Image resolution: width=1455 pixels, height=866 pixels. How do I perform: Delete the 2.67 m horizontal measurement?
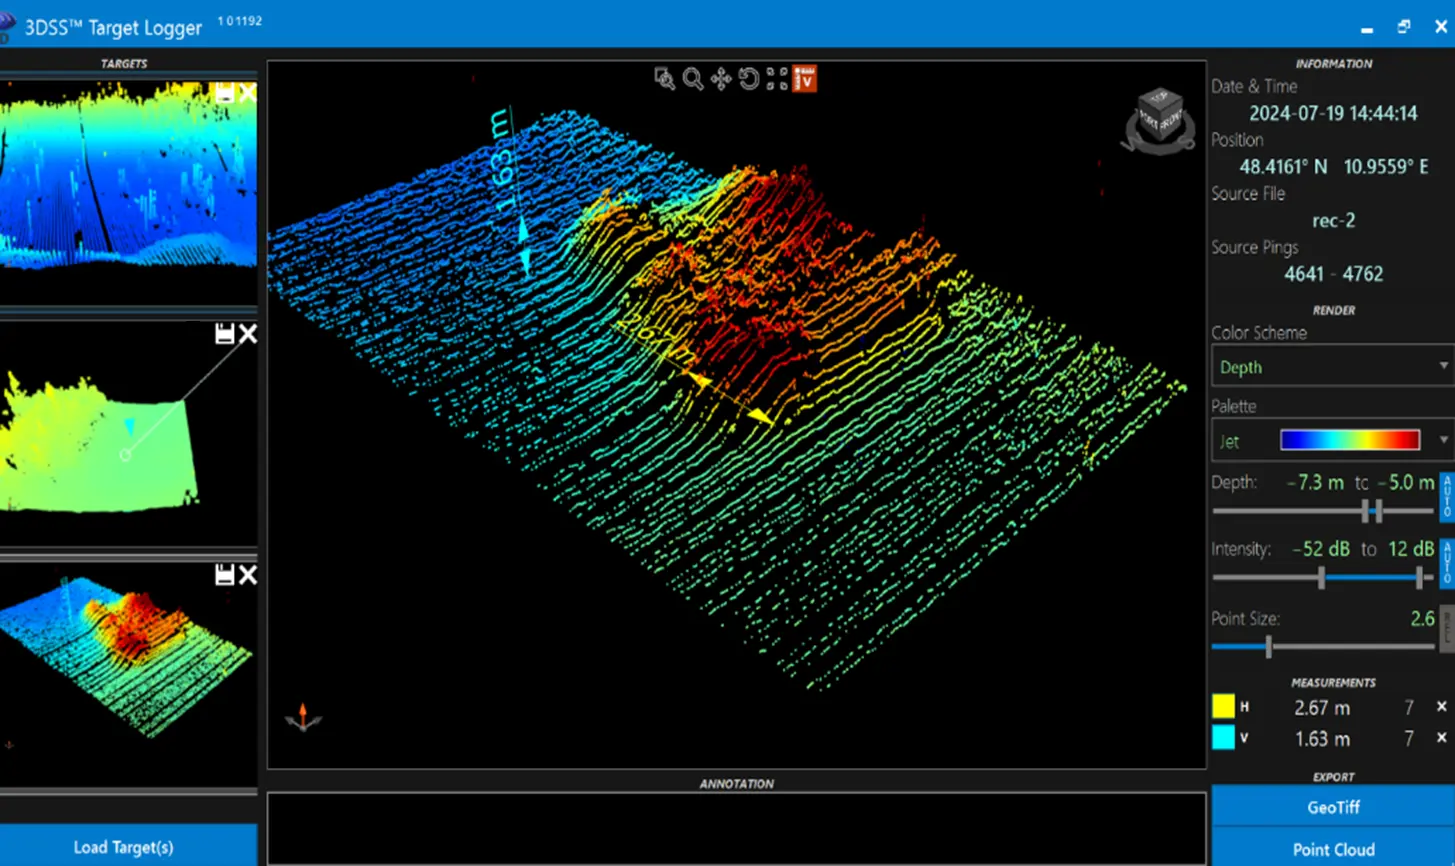(1441, 707)
